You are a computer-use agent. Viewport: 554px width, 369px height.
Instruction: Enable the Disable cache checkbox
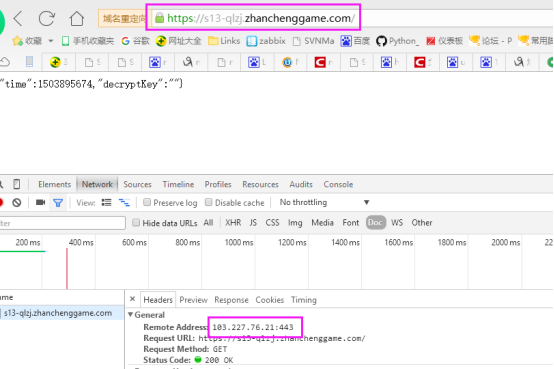click(208, 202)
